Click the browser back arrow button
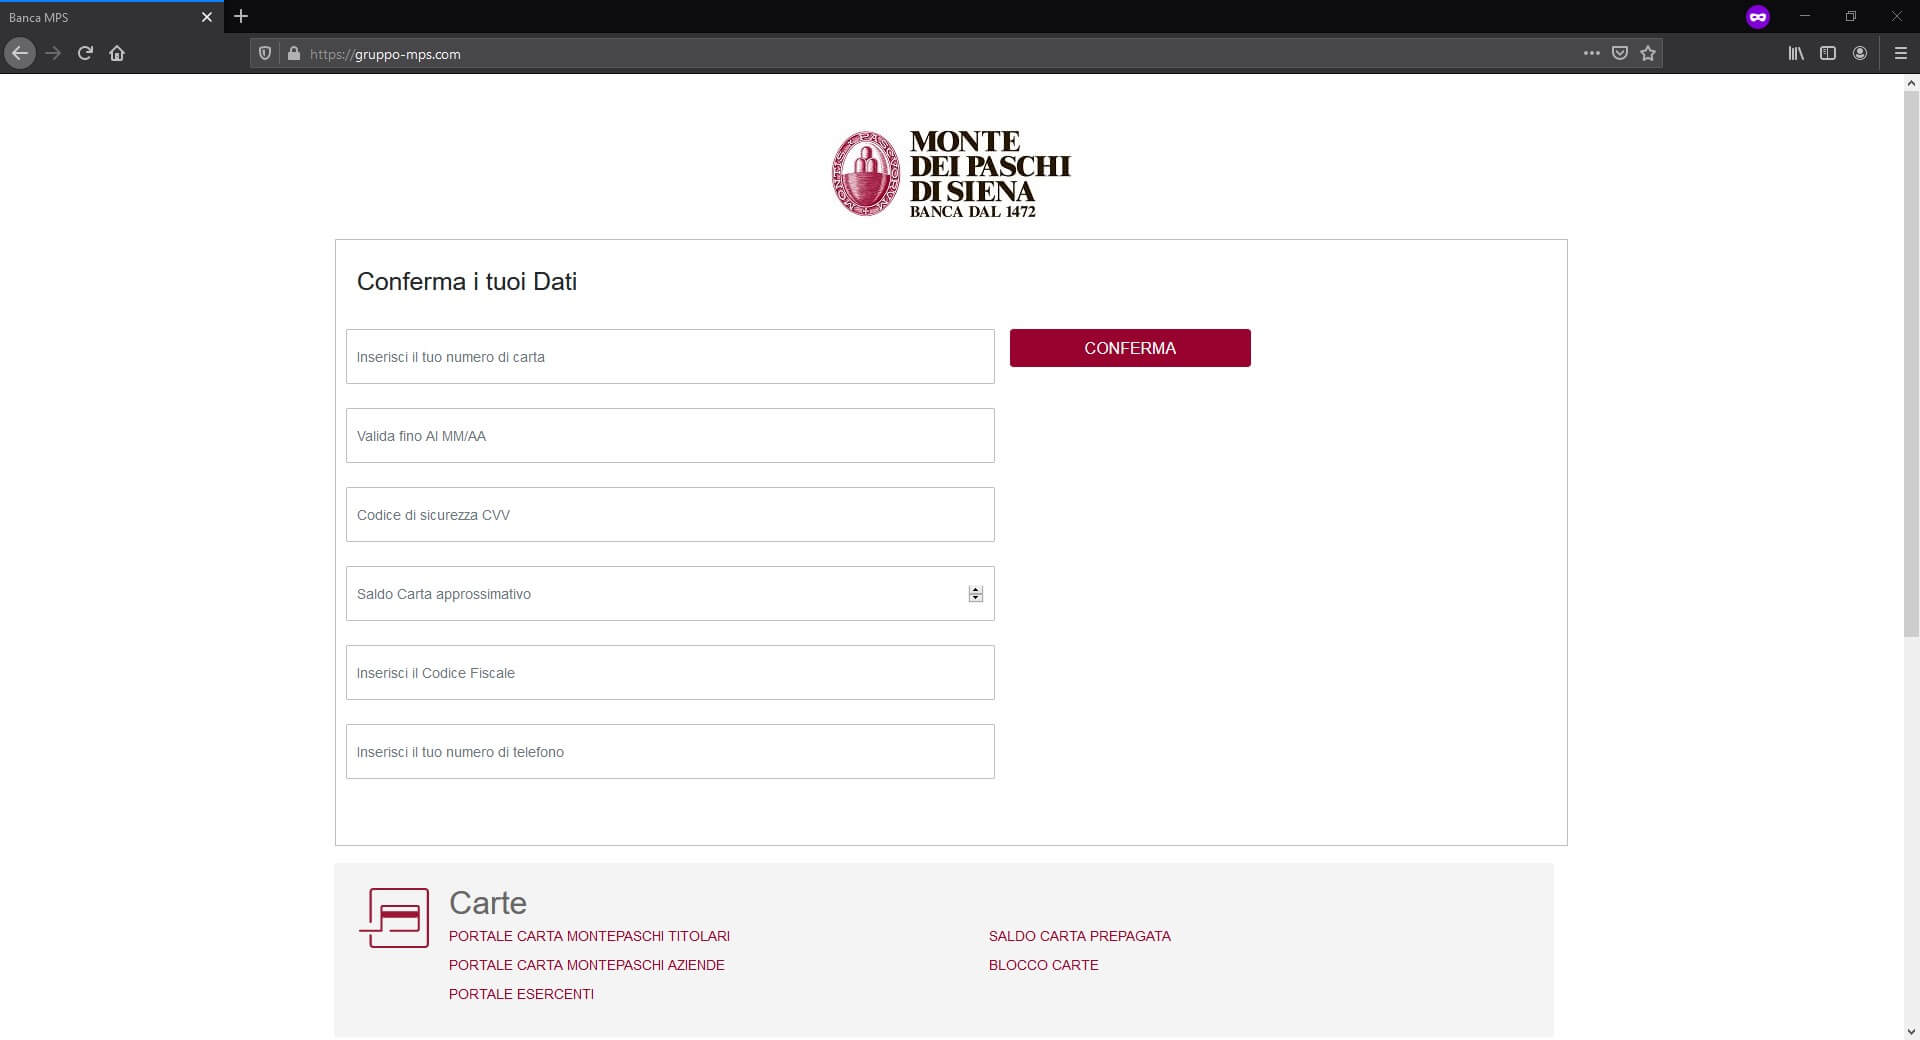Image resolution: width=1920 pixels, height=1040 pixels. pyautogui.click(x=20, y=53)
